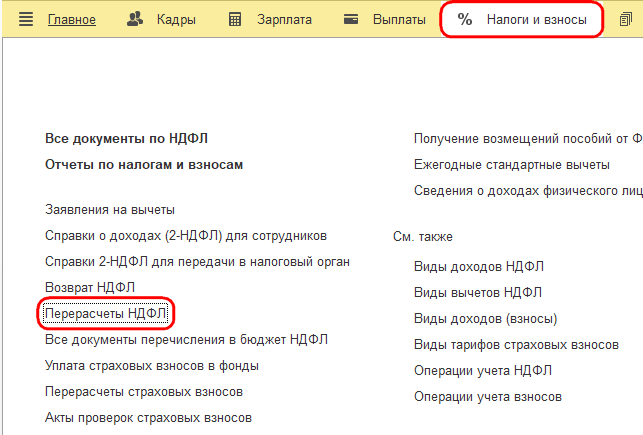The image size is (643, 435).
Task: Click the См. также heading
Action: [423, 237]
